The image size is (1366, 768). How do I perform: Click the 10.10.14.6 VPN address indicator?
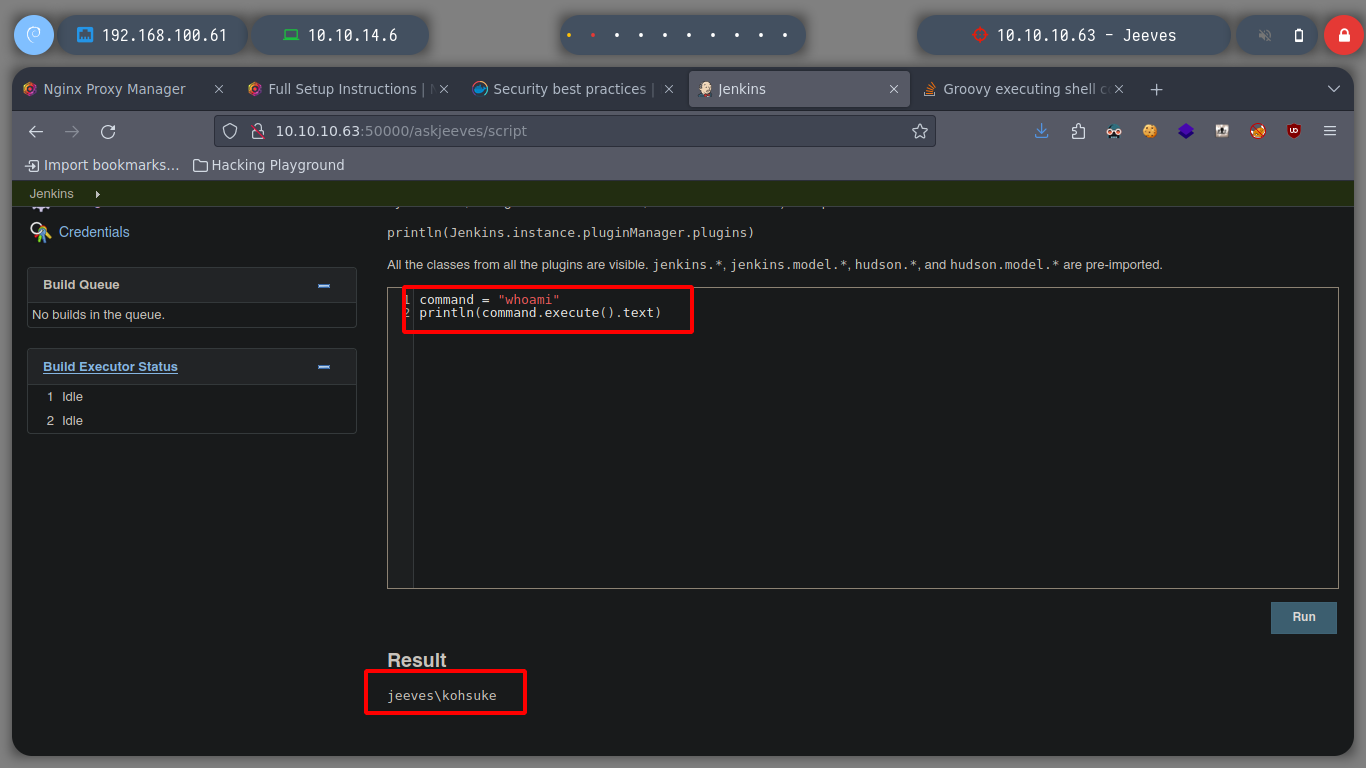point(340,35)
